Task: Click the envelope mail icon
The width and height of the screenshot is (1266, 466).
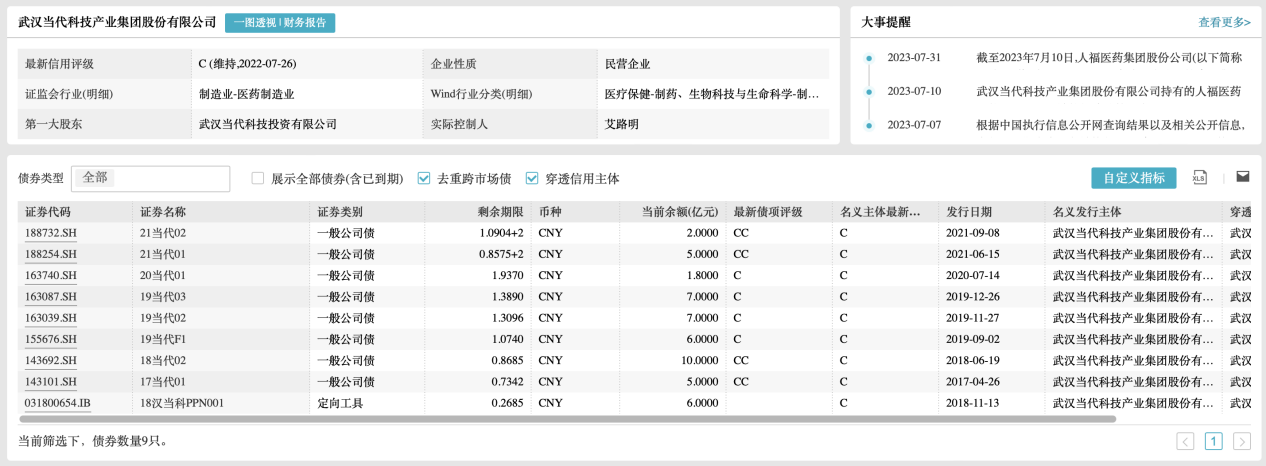Action: tap(1243, 177)
